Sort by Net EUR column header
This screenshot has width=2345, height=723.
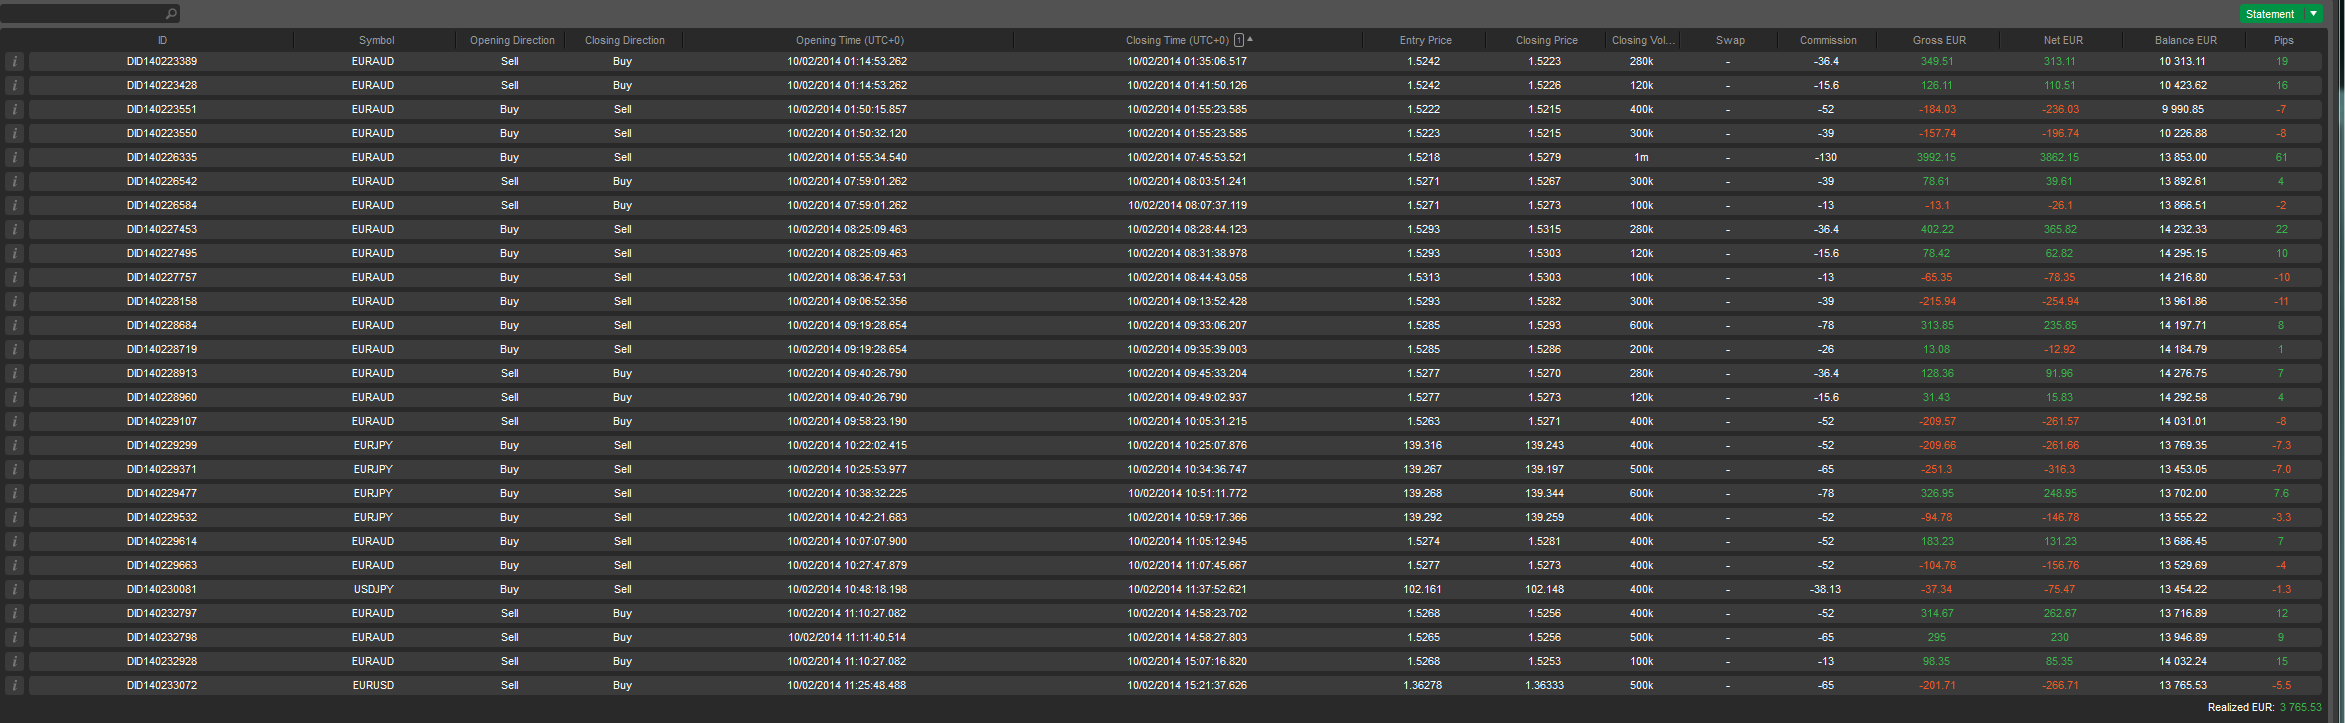point(2062,41)
